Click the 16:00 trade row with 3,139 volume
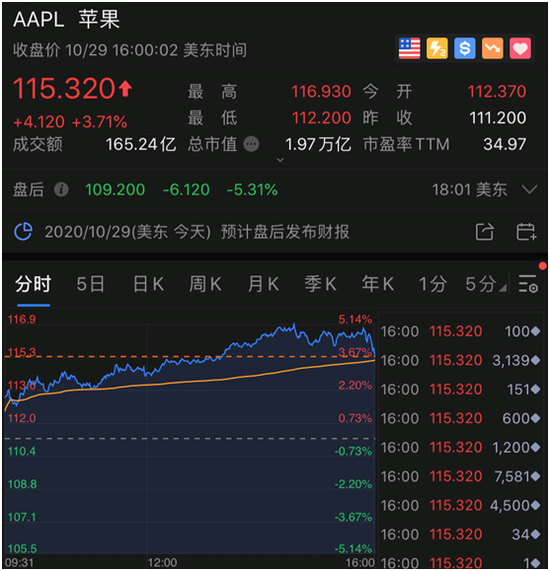 click(x=460, y=361)
